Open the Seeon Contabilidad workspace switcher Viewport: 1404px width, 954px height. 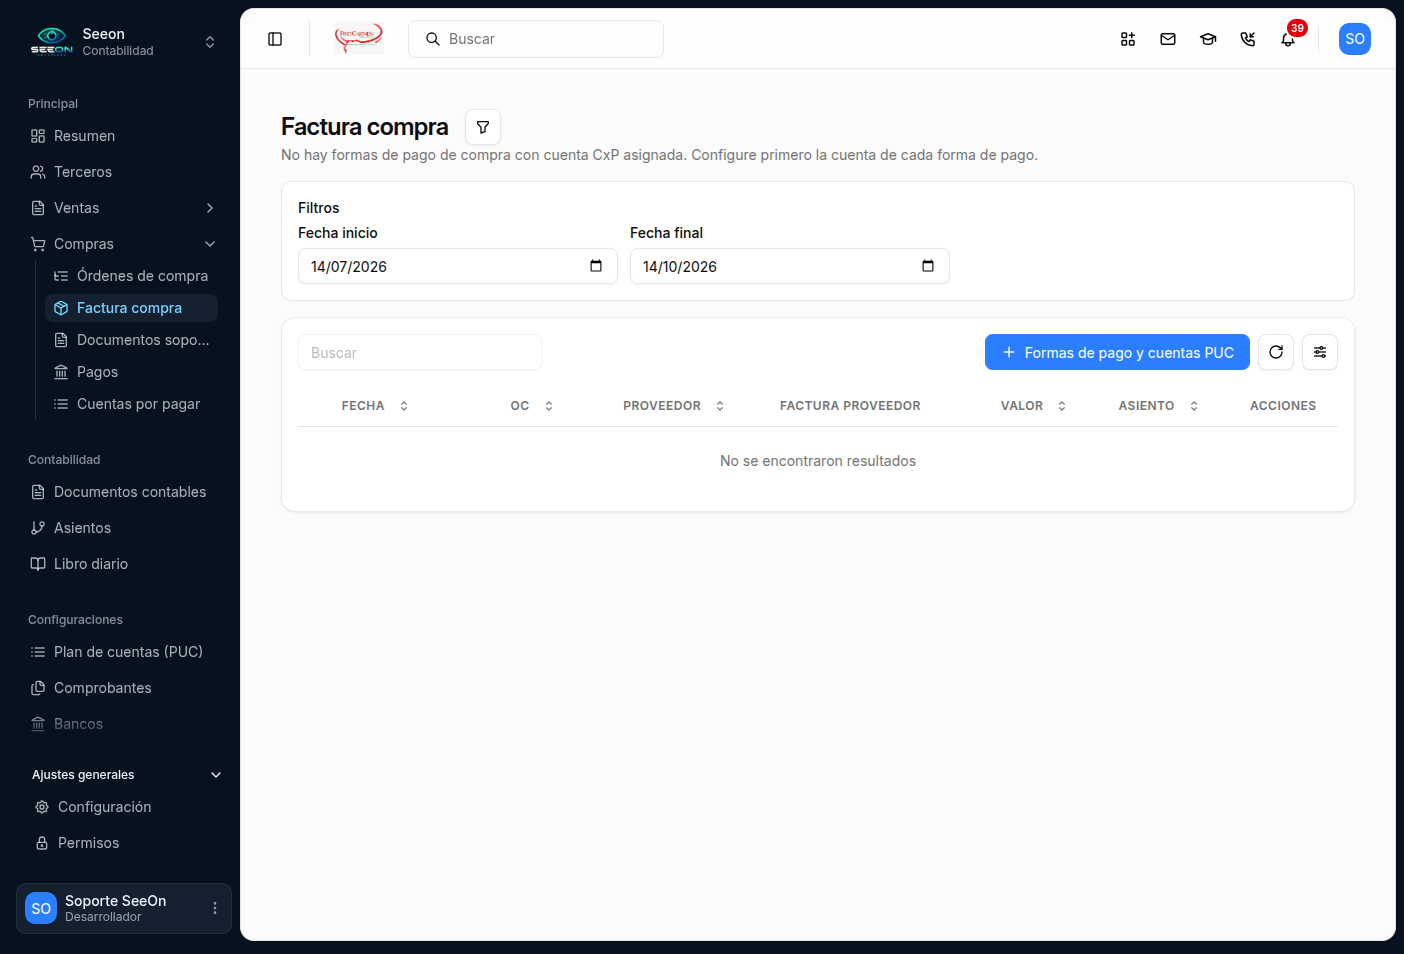tap(124, 41)
